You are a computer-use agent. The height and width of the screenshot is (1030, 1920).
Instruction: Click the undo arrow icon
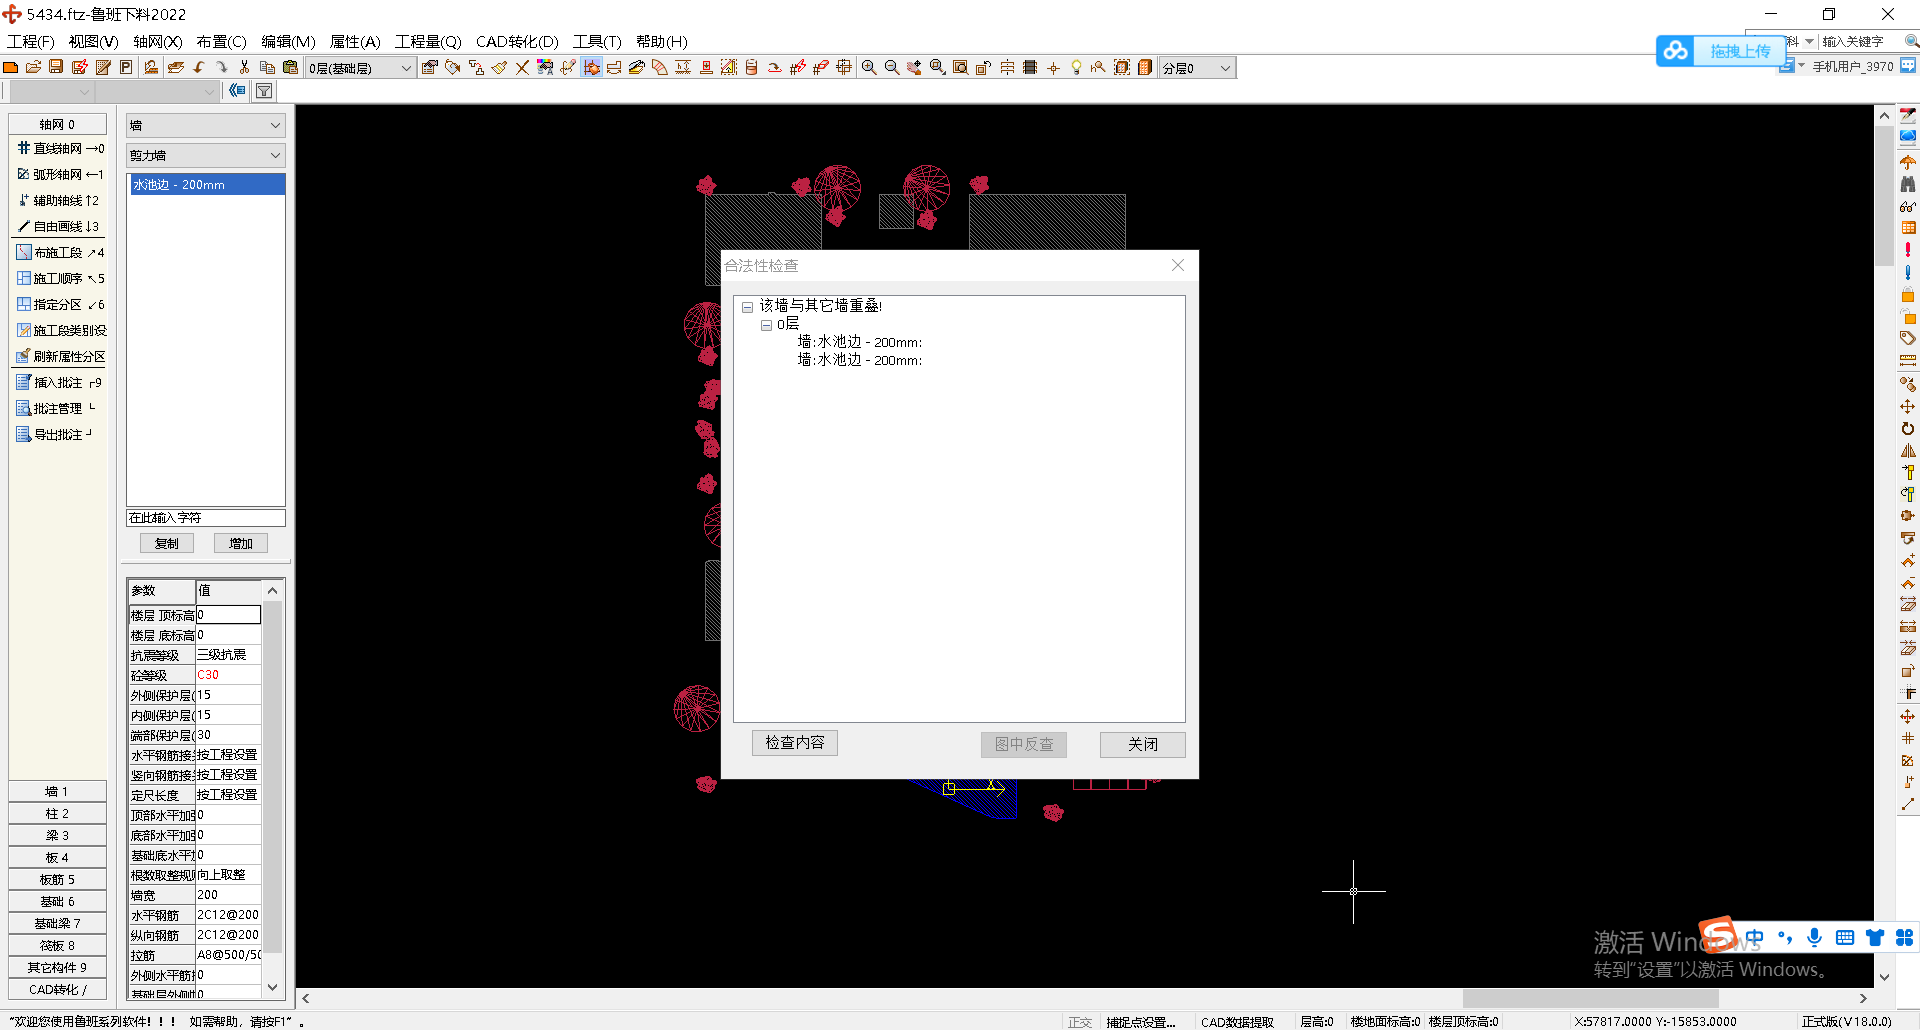199,67
